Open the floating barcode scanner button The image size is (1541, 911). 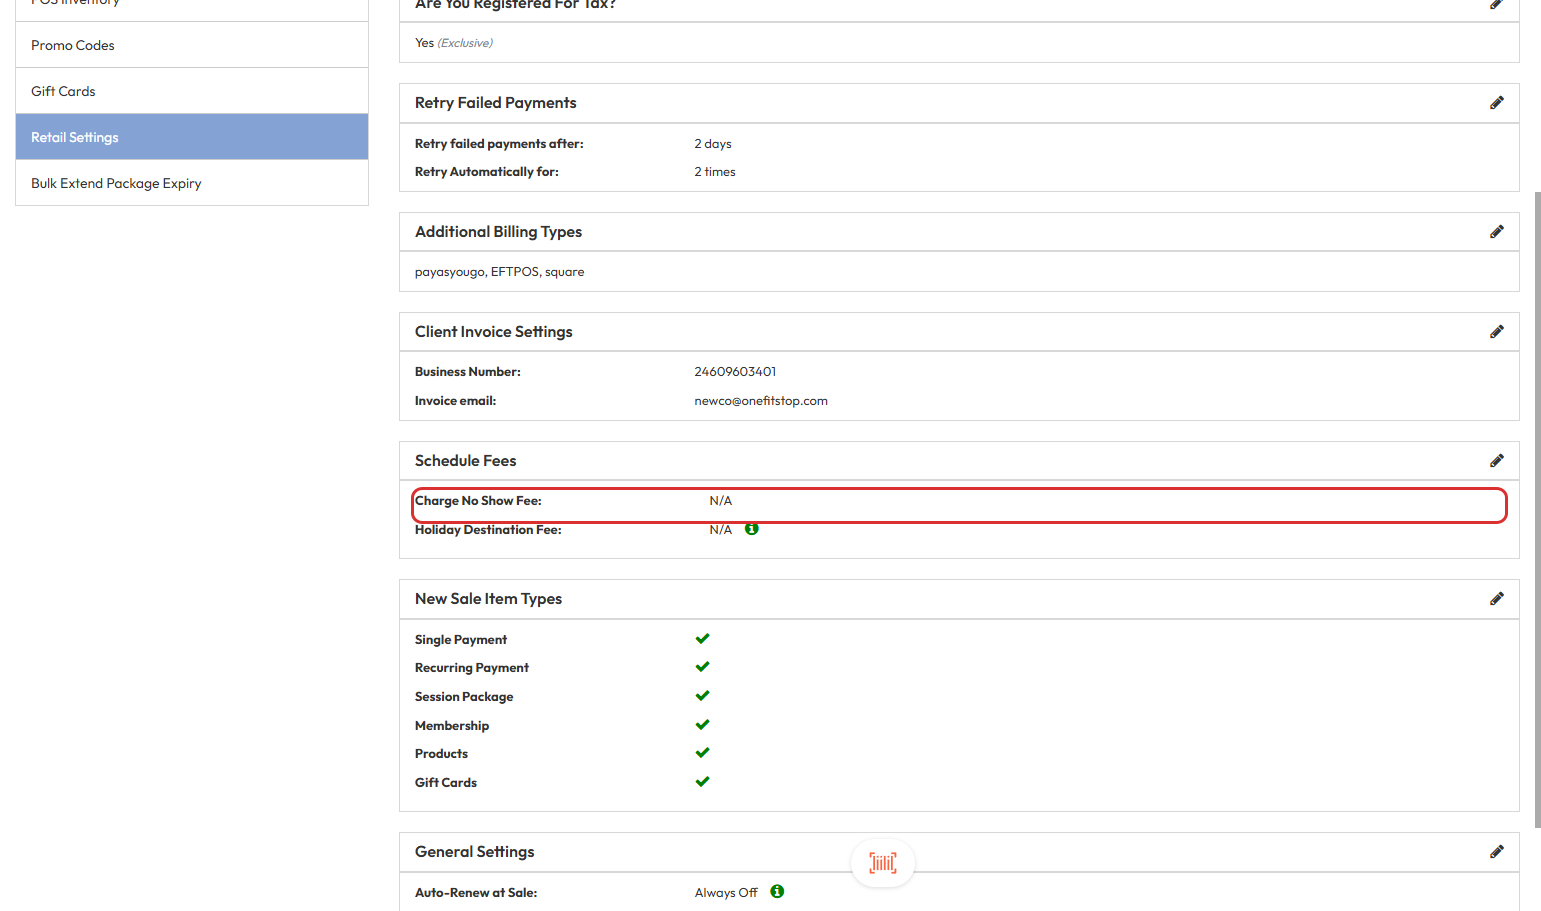(882, 863)
